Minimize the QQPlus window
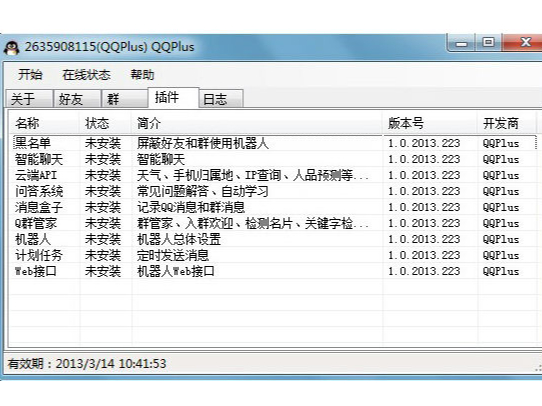542x406 pixels. coord(461,43)
